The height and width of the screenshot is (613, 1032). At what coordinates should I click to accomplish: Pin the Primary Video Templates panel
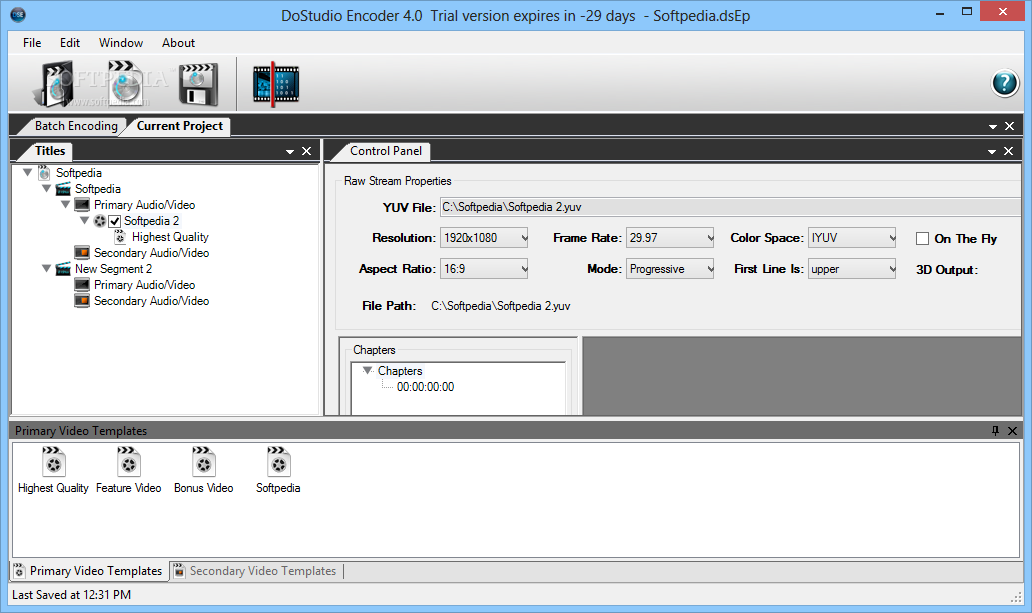coord(995,431)
